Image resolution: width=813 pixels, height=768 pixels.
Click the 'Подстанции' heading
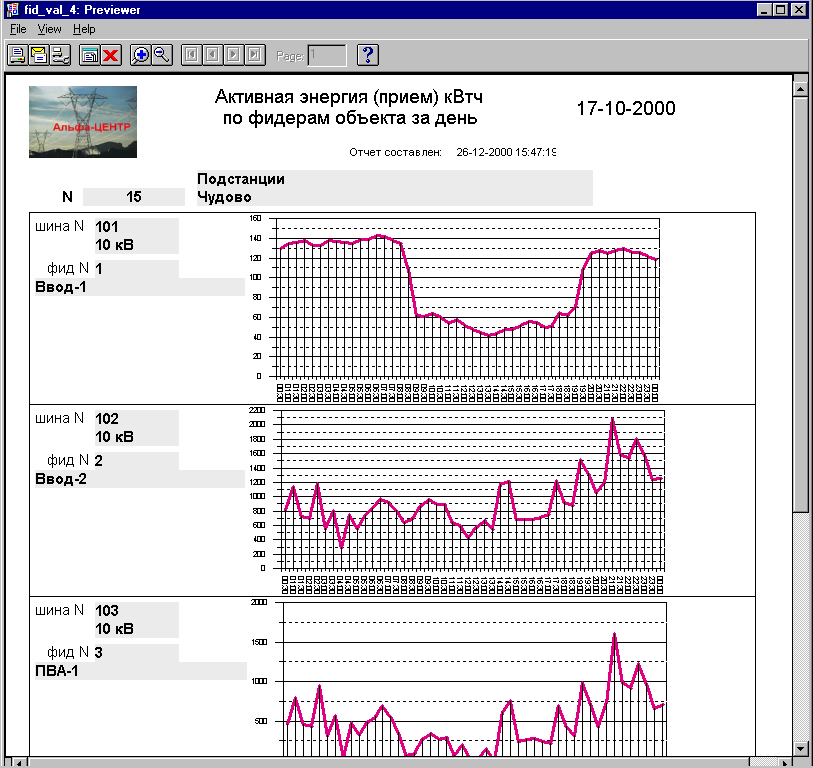coord(241,179)
